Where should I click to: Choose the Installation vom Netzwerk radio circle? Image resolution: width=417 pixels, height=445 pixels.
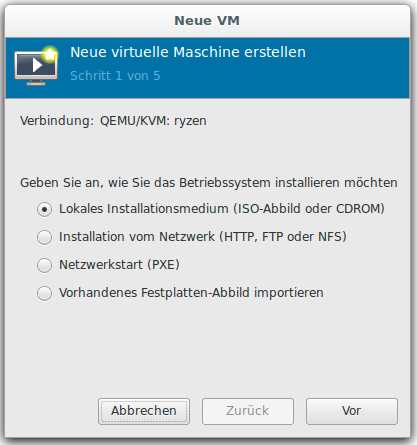[x=44, y=237]
